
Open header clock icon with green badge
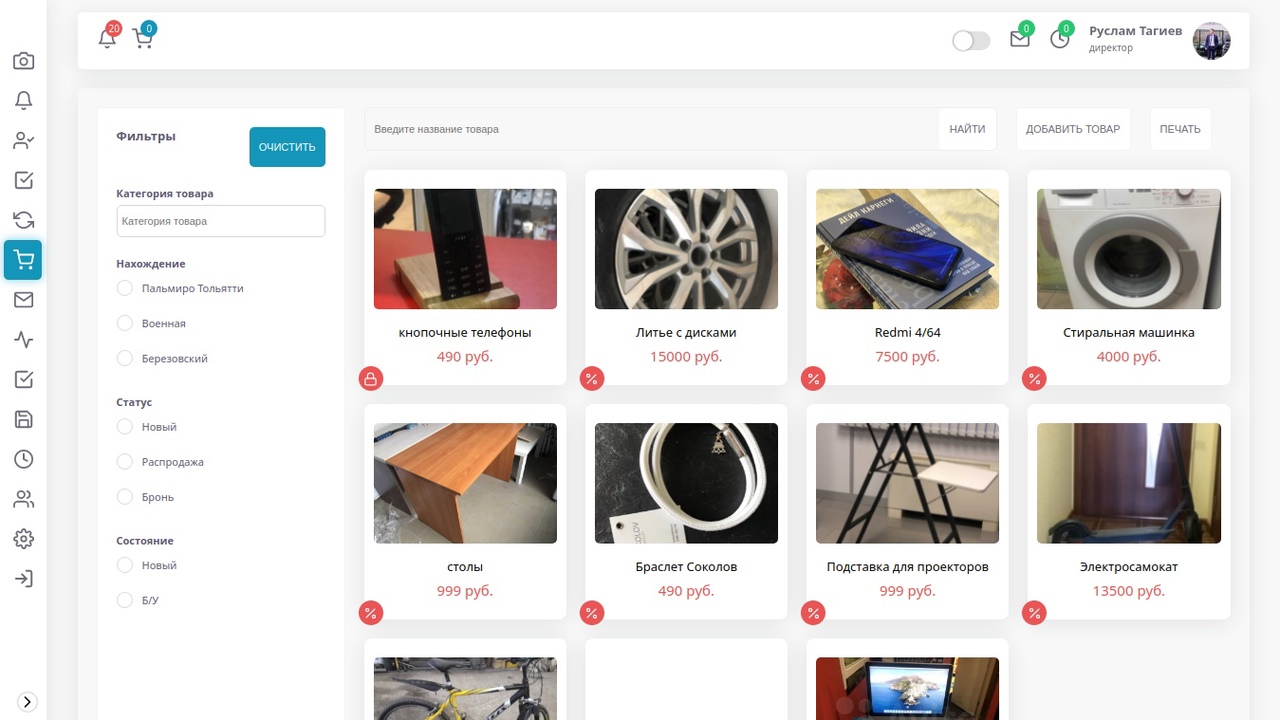pyautogui.click(x=1060, y=39)
